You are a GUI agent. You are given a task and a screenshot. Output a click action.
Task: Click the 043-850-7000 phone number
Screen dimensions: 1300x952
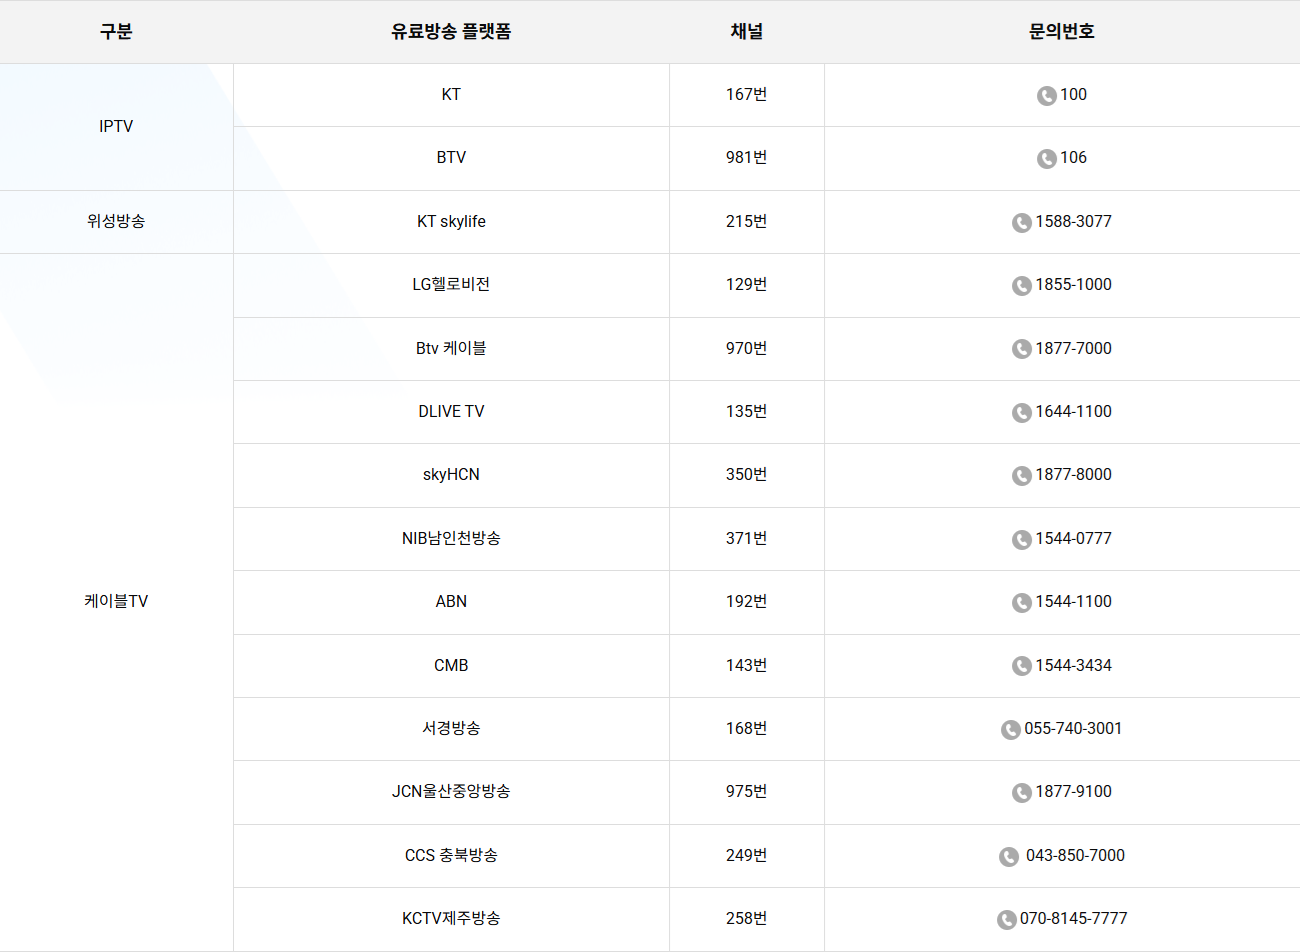tap(1075, 856)
